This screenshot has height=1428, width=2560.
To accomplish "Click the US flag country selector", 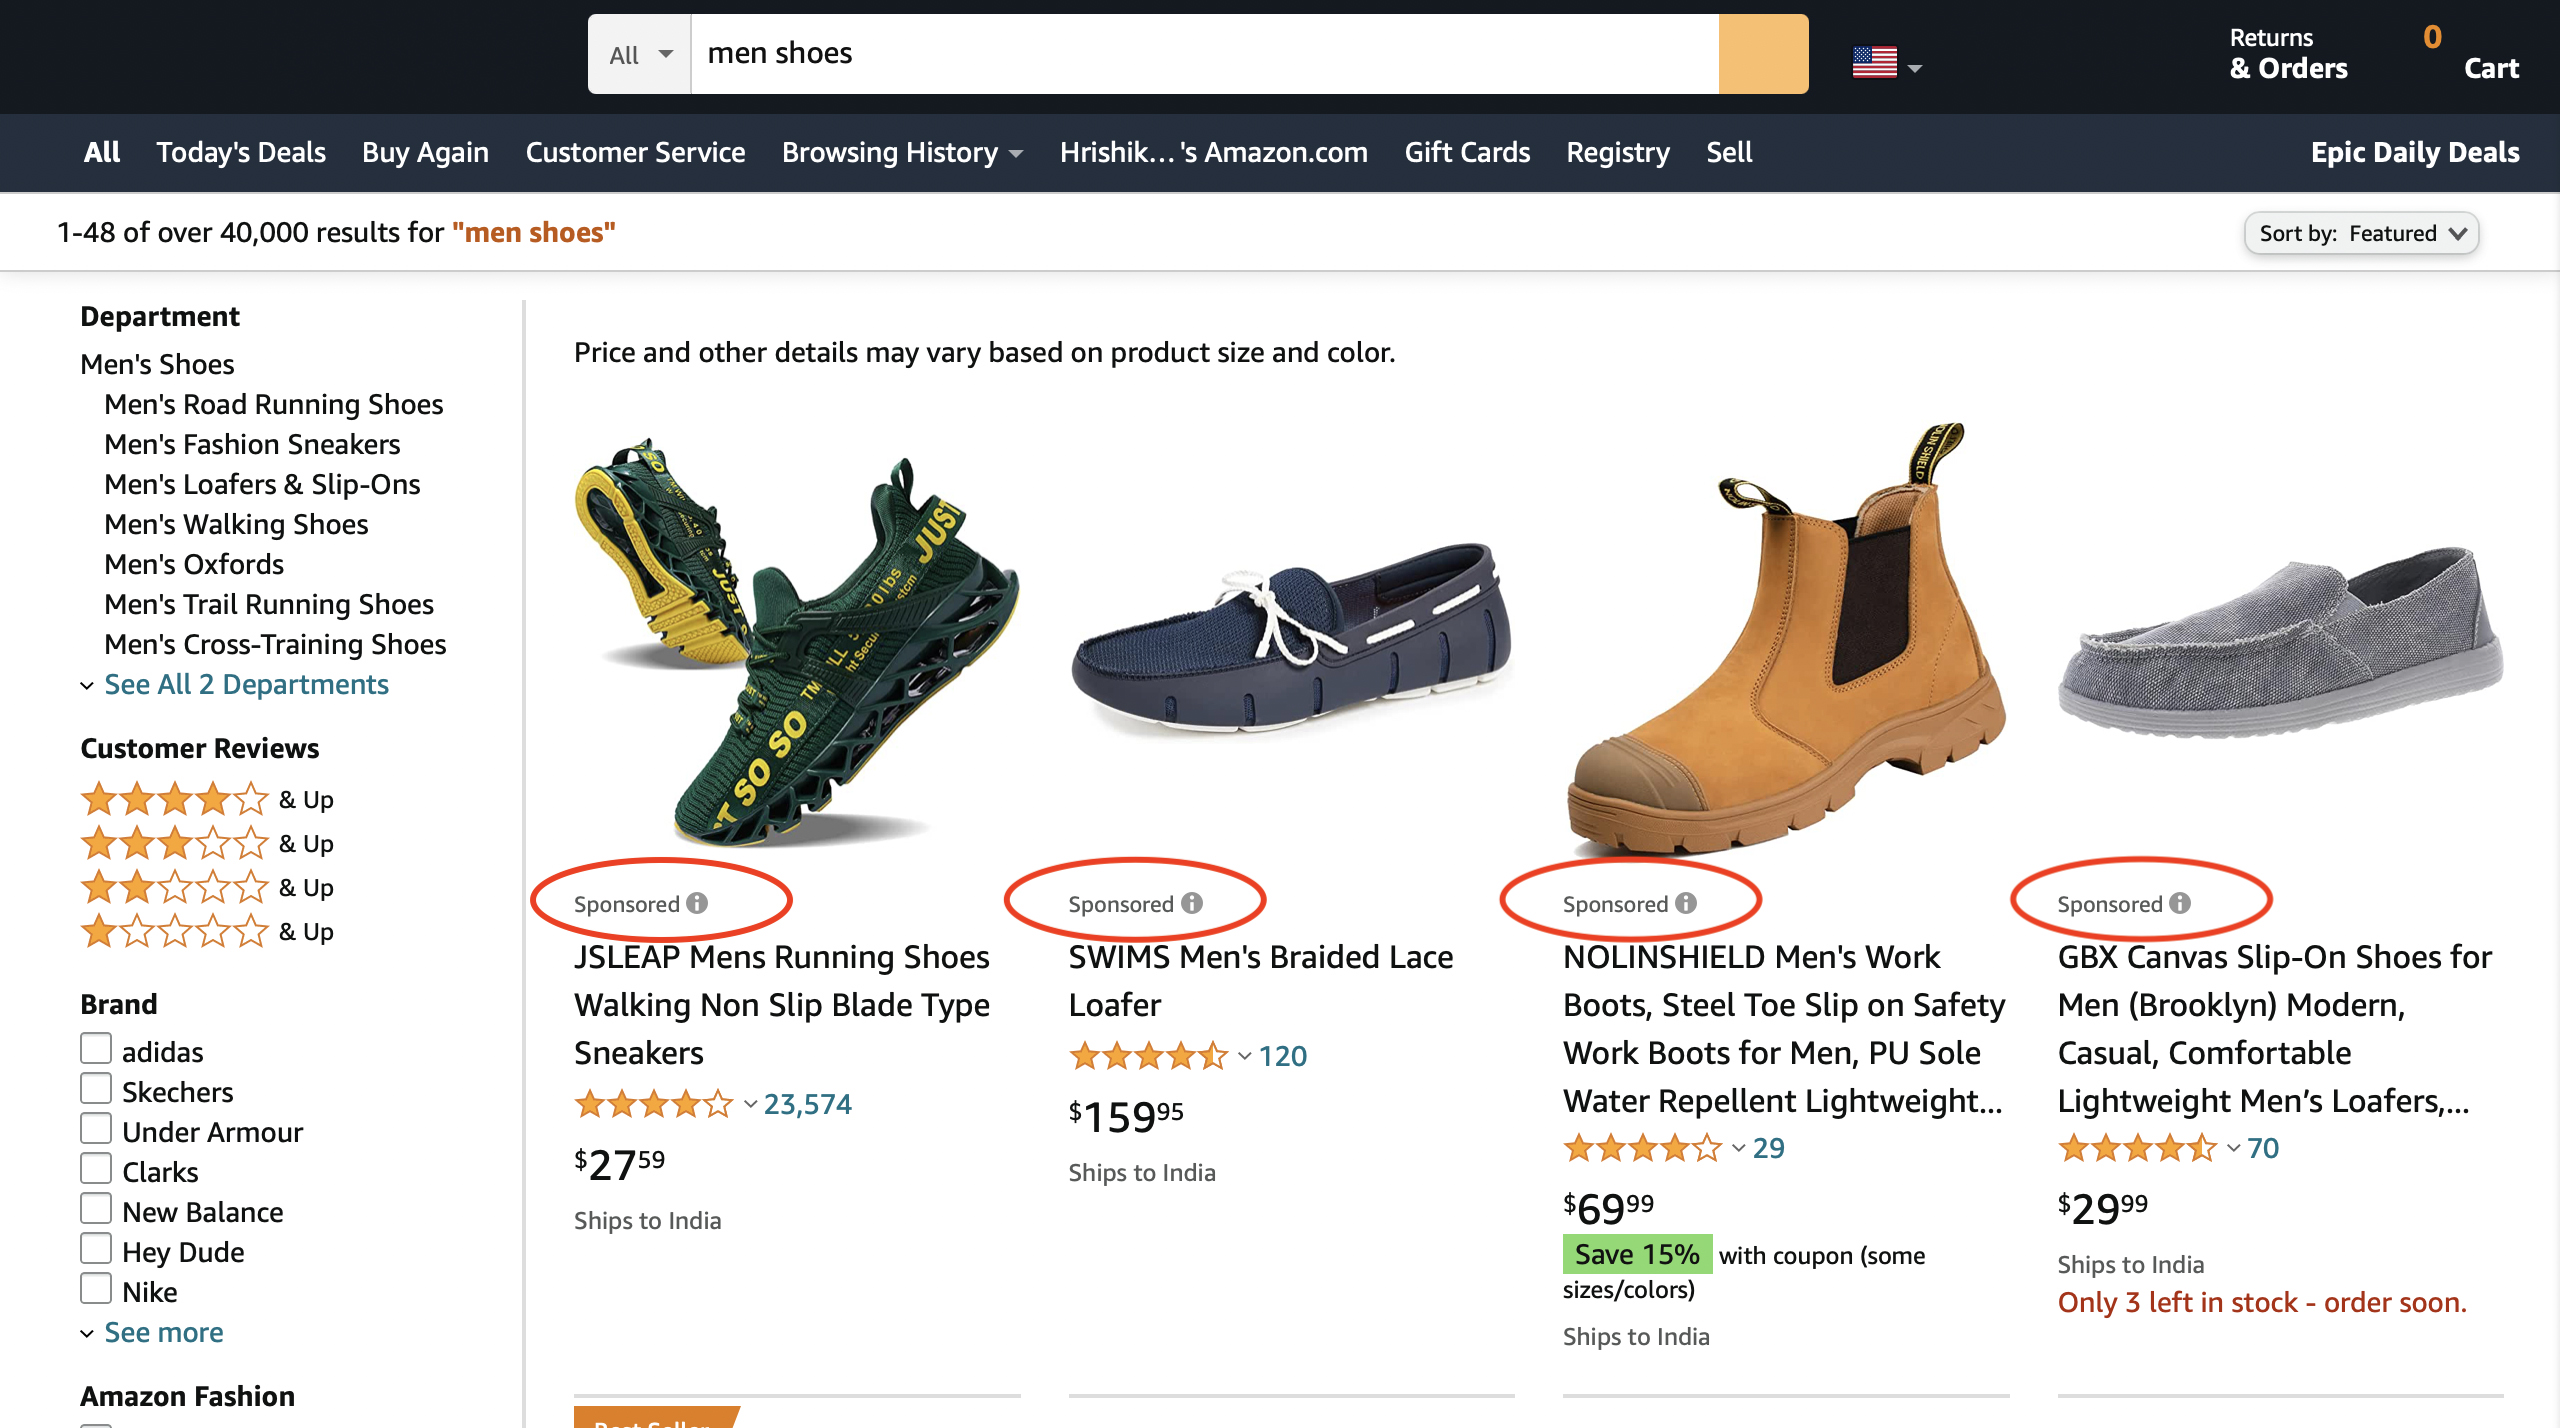I will click(1884, 63).
